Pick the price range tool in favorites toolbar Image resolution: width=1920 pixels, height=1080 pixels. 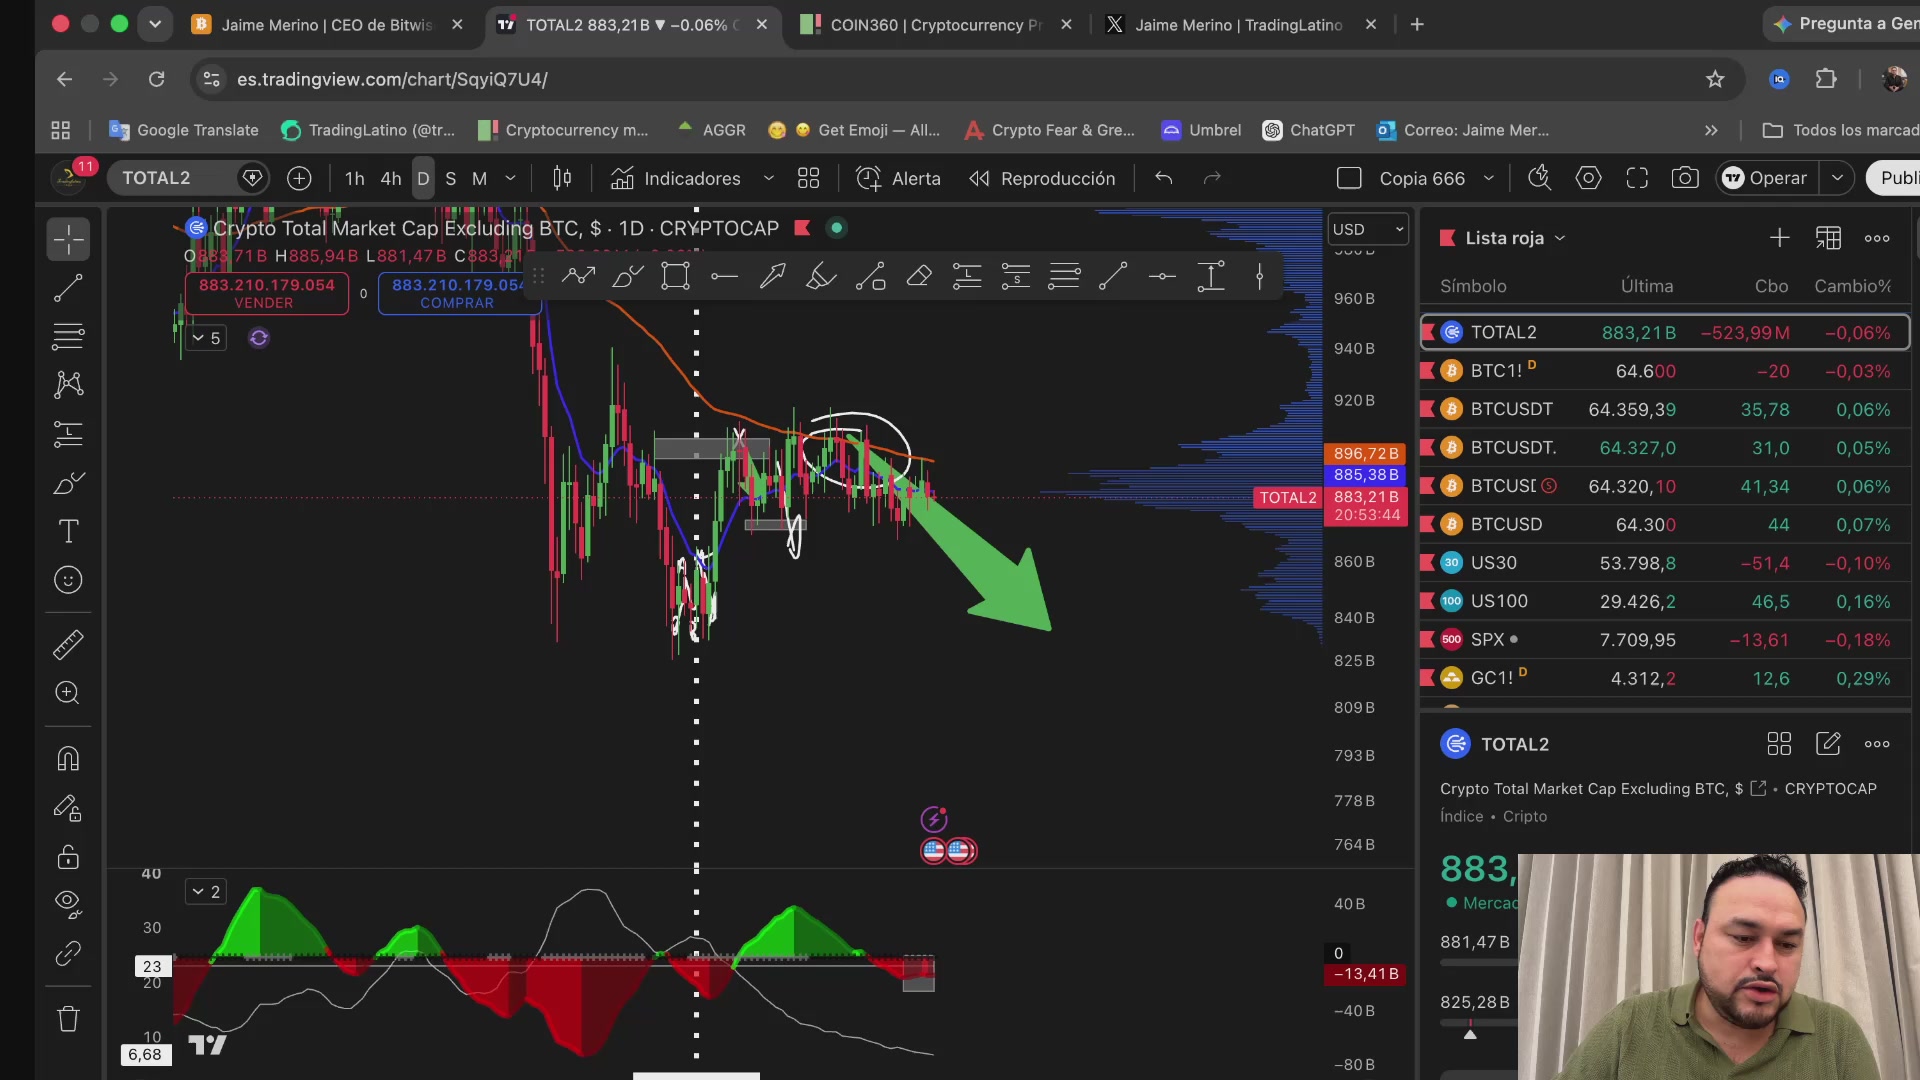1211,276
